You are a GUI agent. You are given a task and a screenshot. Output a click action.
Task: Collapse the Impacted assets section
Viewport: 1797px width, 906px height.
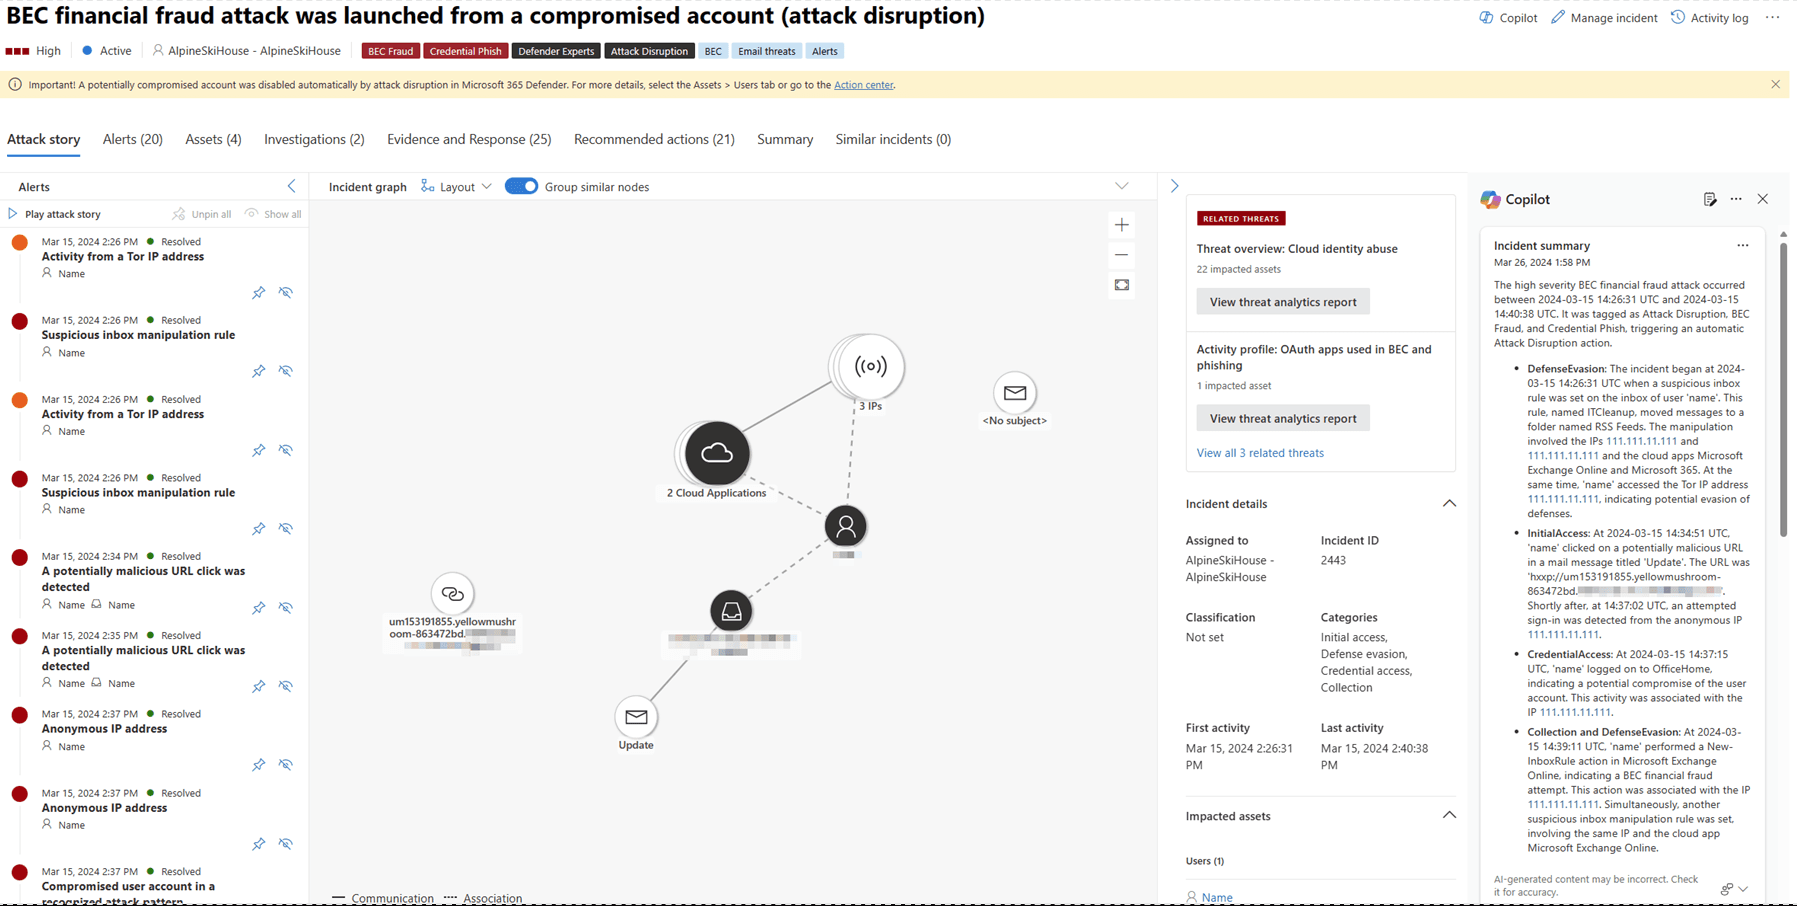click(1449, 815)
